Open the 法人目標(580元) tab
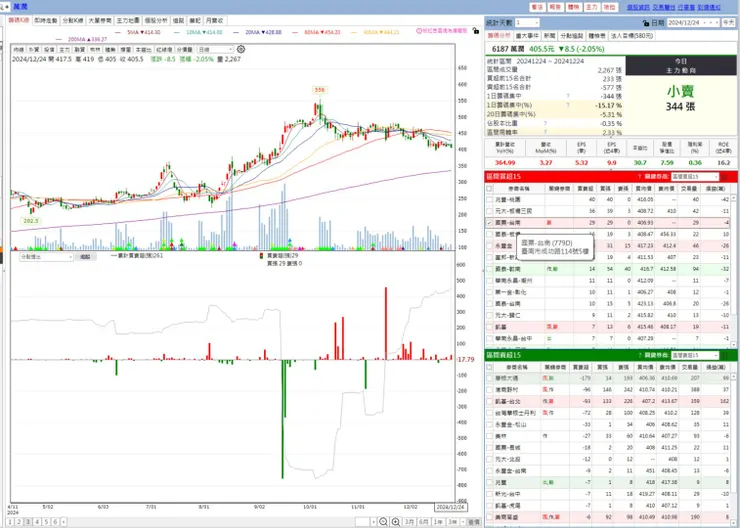Image resolution: width=740 pixels, height=528 pixels. 632,35
